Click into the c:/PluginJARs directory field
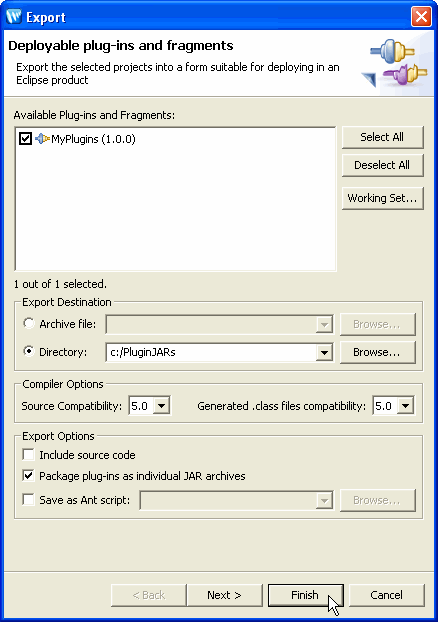The height and width of the screenshot is (622, 438). (211, 352)
